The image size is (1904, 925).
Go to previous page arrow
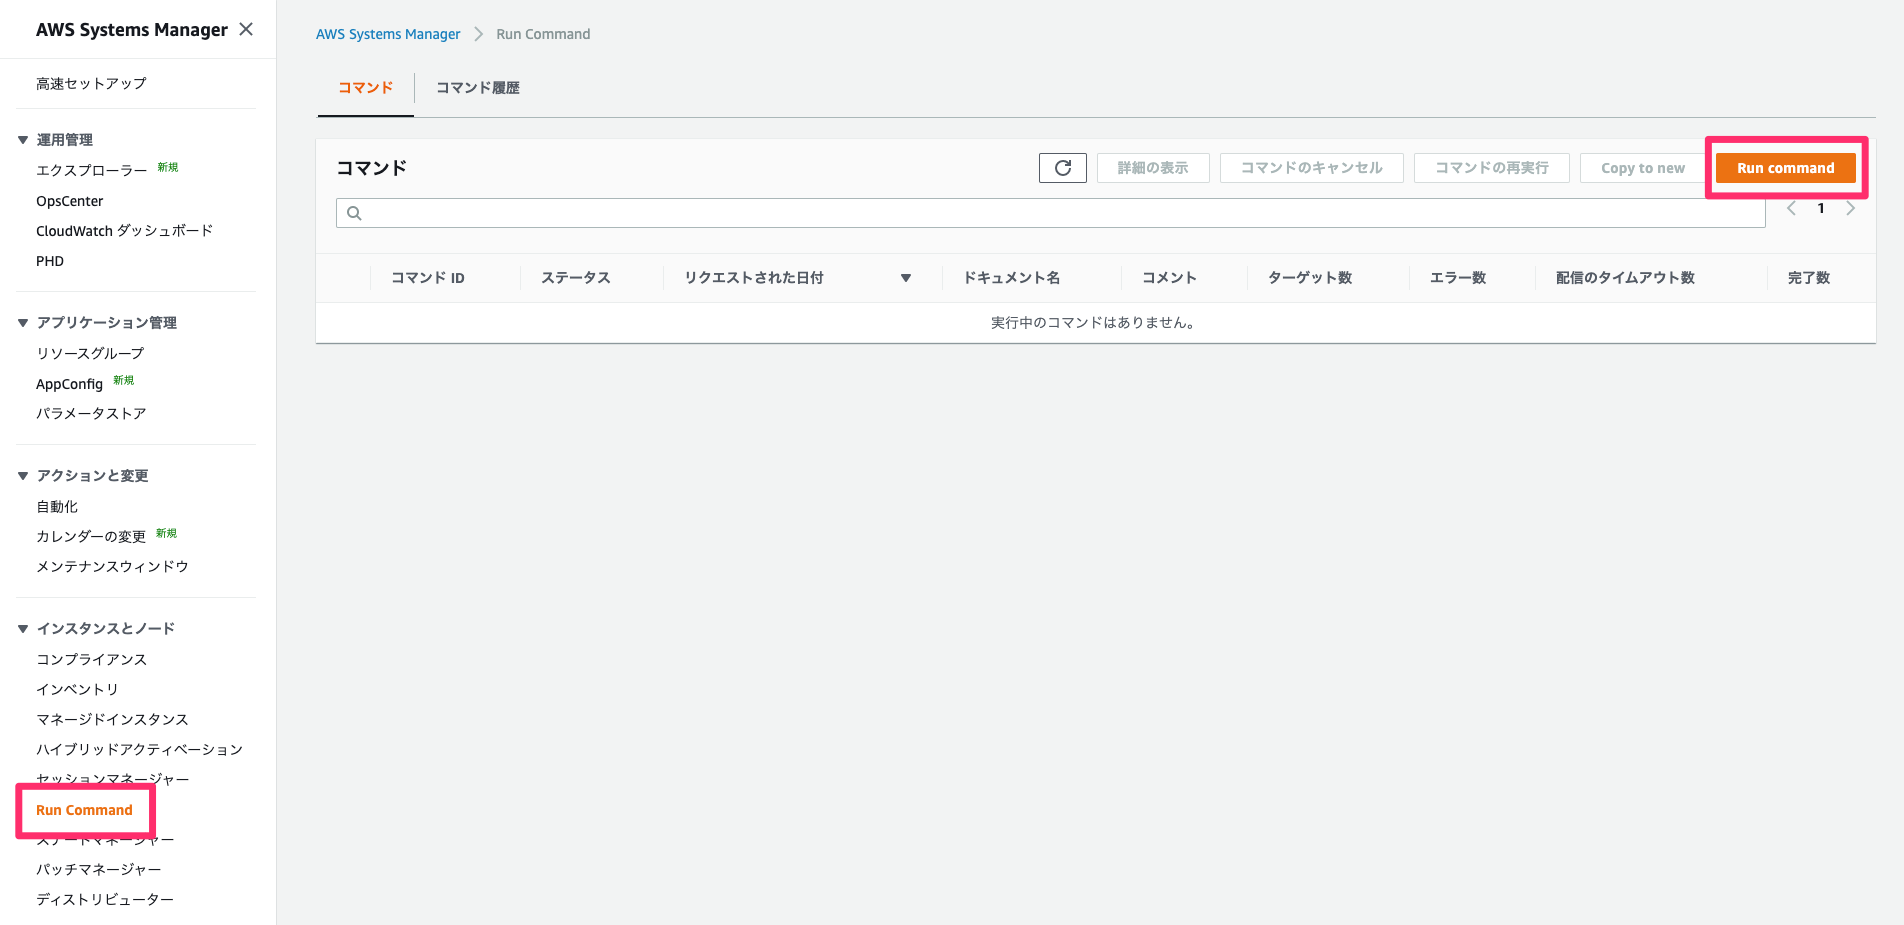(x=1792, y=208)
